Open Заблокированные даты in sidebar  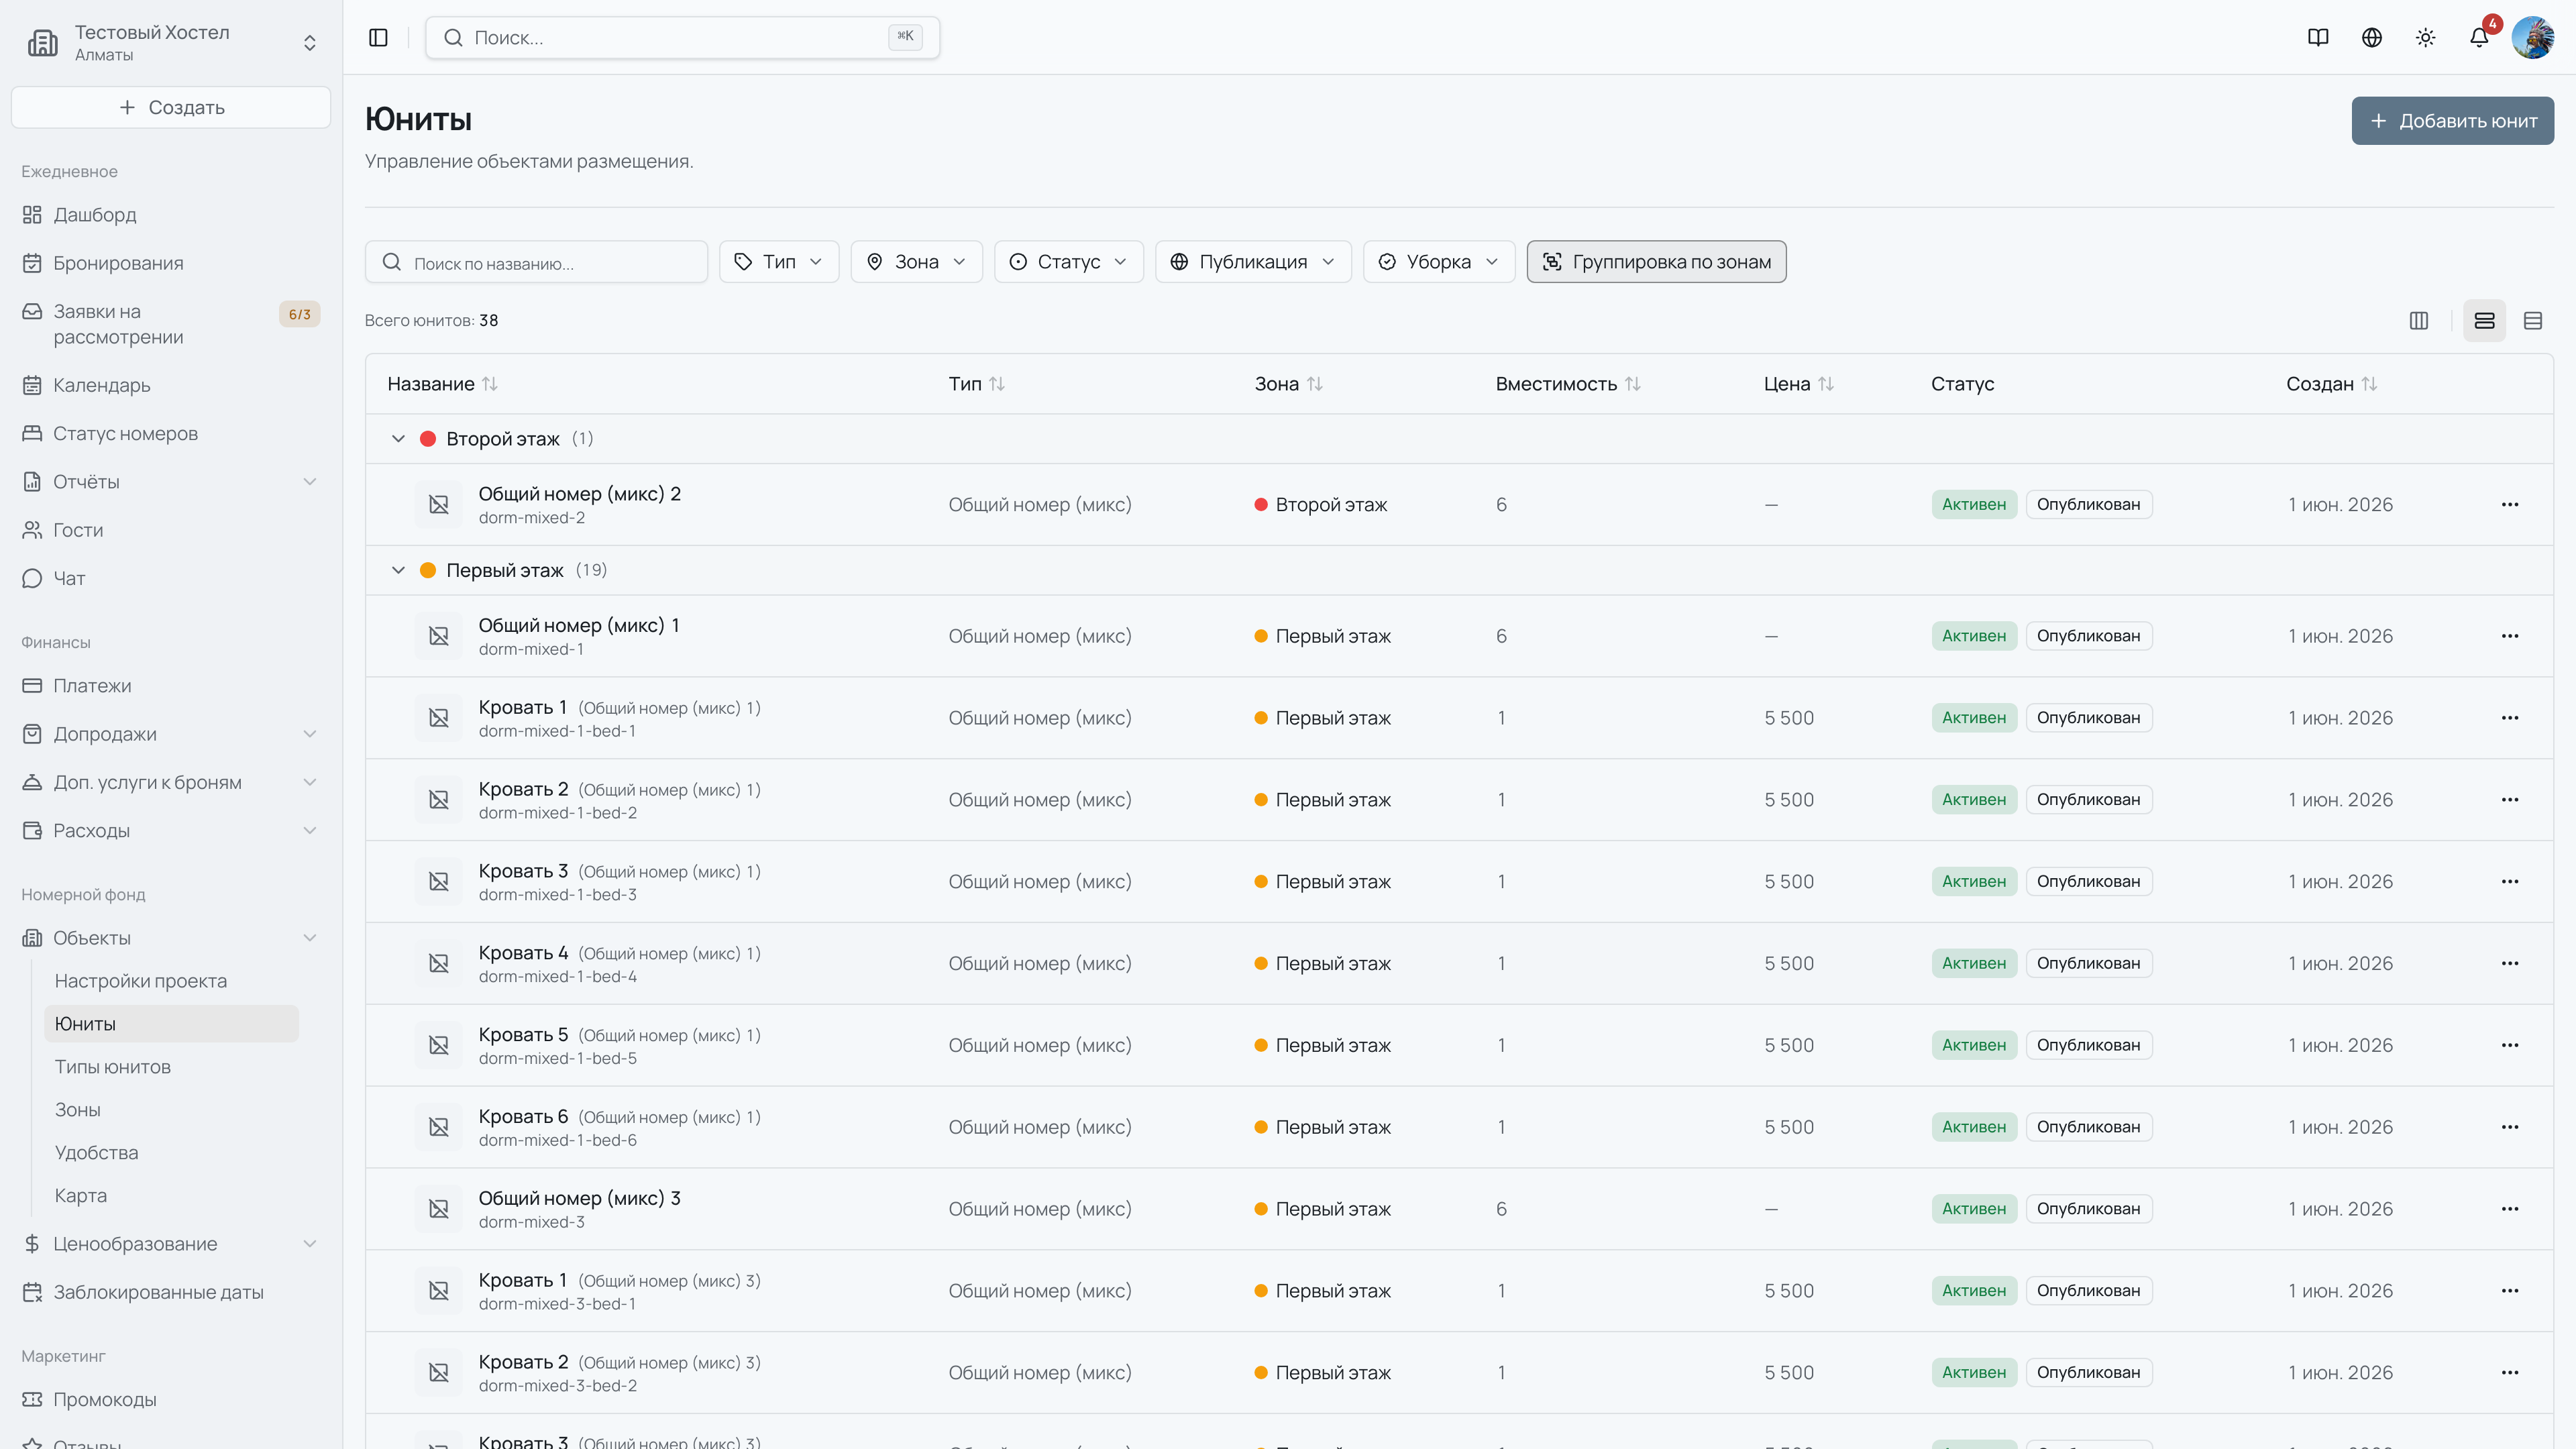(171, 1292)
